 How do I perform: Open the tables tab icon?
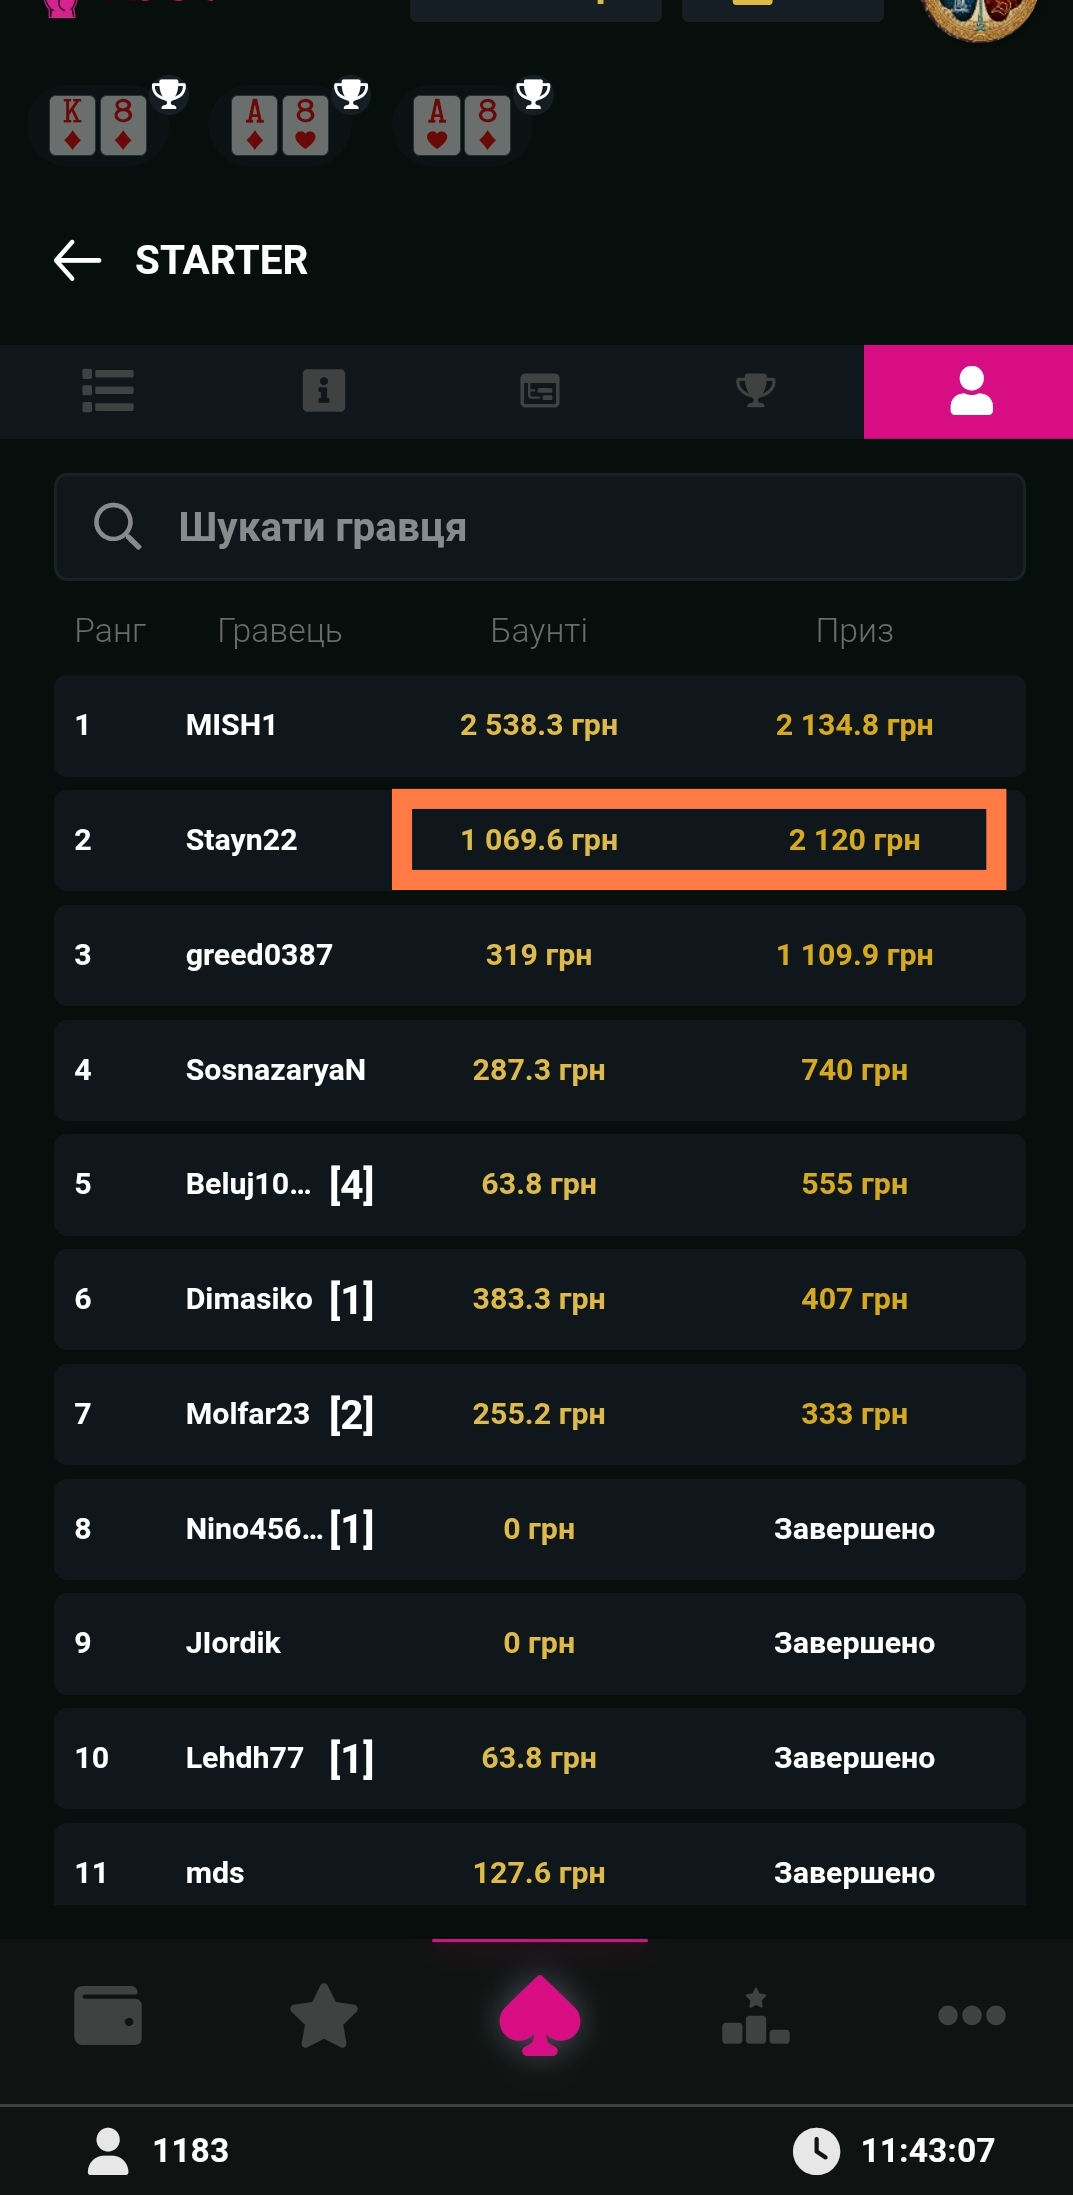coord(540,391)
